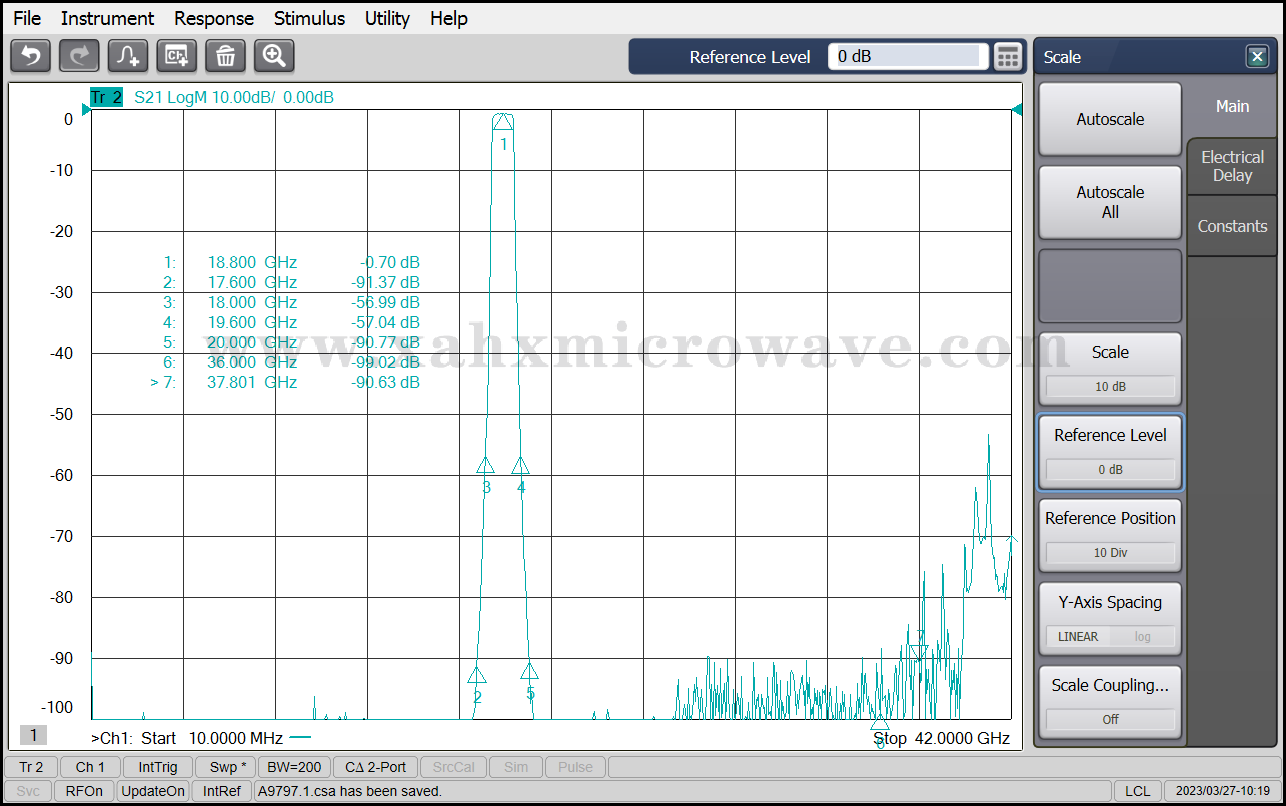This screenshot has height=806, width=1286.
Task: Click the Reference Level 0 dB button
Action: (x=1110, y=451)
